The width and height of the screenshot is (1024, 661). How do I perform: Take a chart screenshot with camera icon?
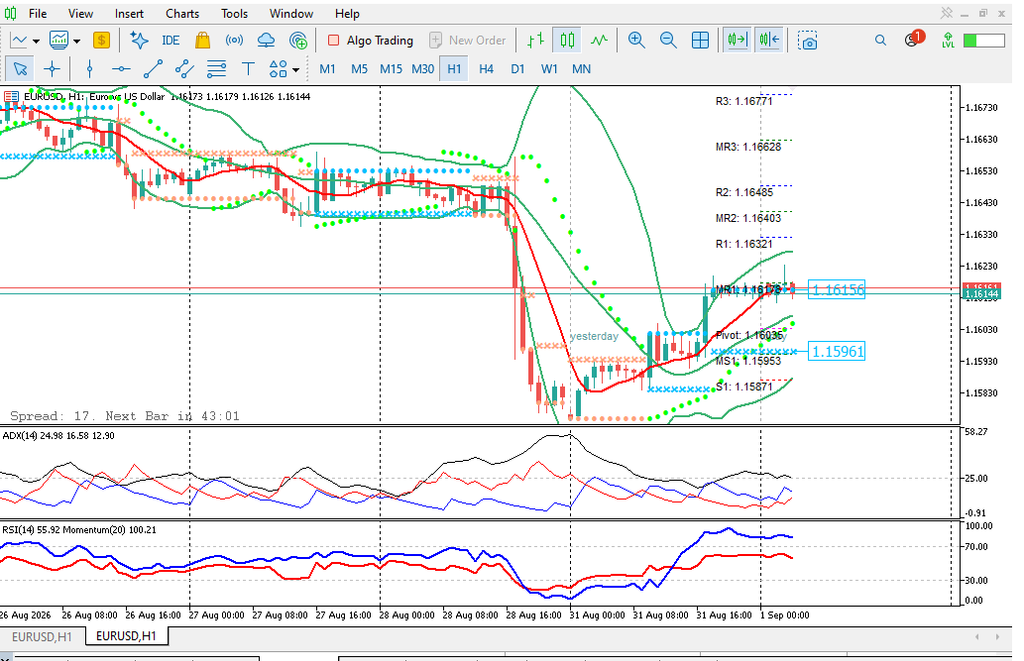[808, 40]
